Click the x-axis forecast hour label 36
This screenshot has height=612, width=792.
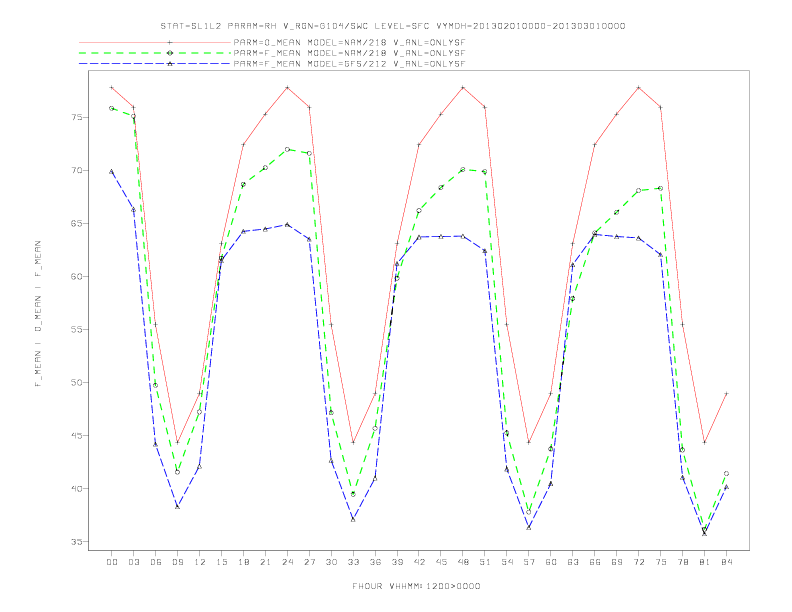[x=375, y=562]
